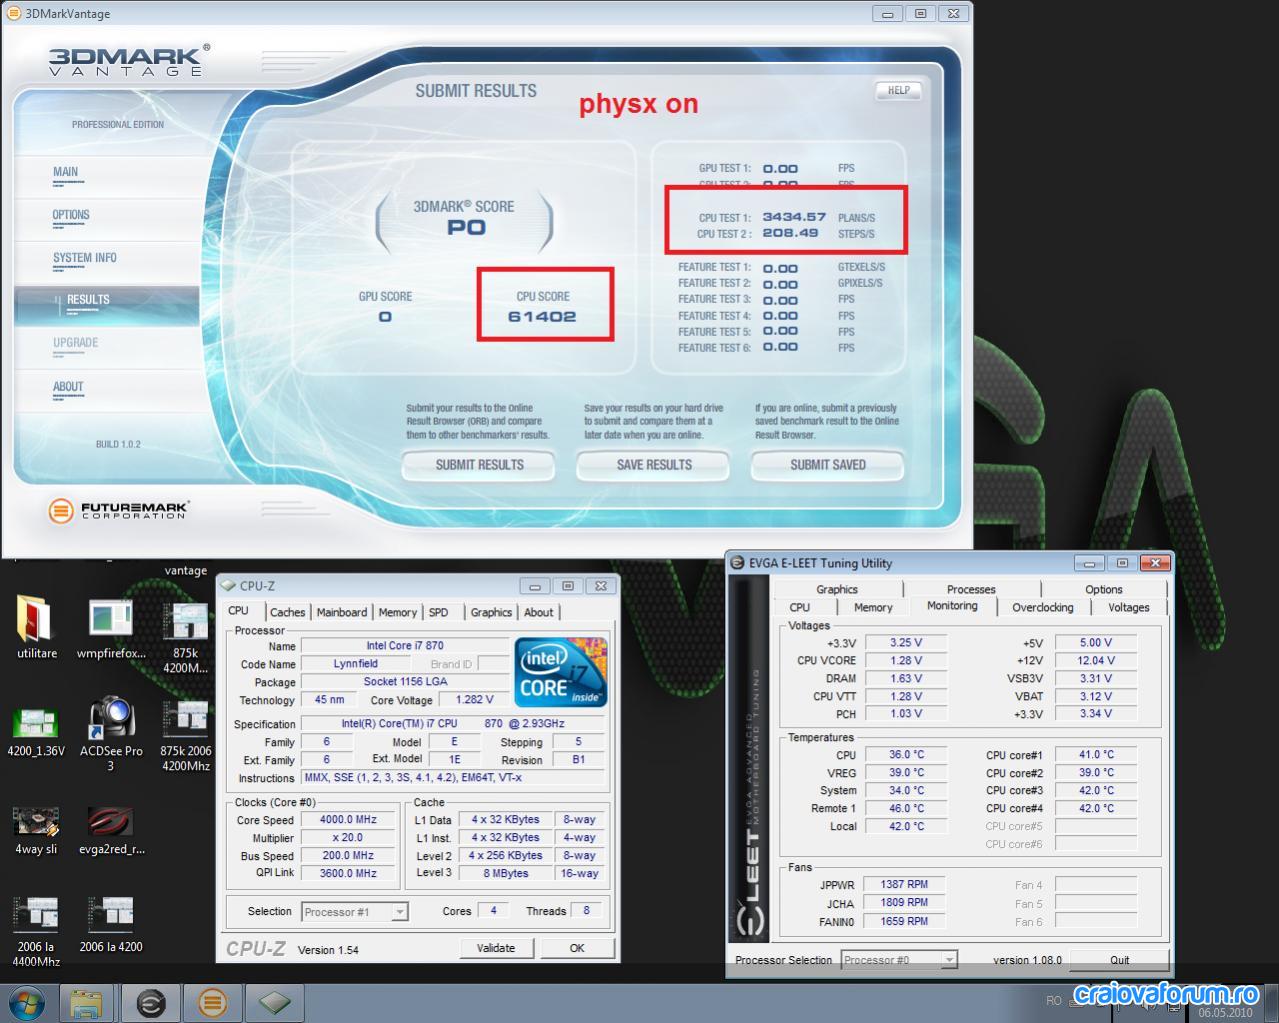Click the CPU VCORE value 1.28 V
This screenshot has height=1023, width=1279.
click(906, 661)
